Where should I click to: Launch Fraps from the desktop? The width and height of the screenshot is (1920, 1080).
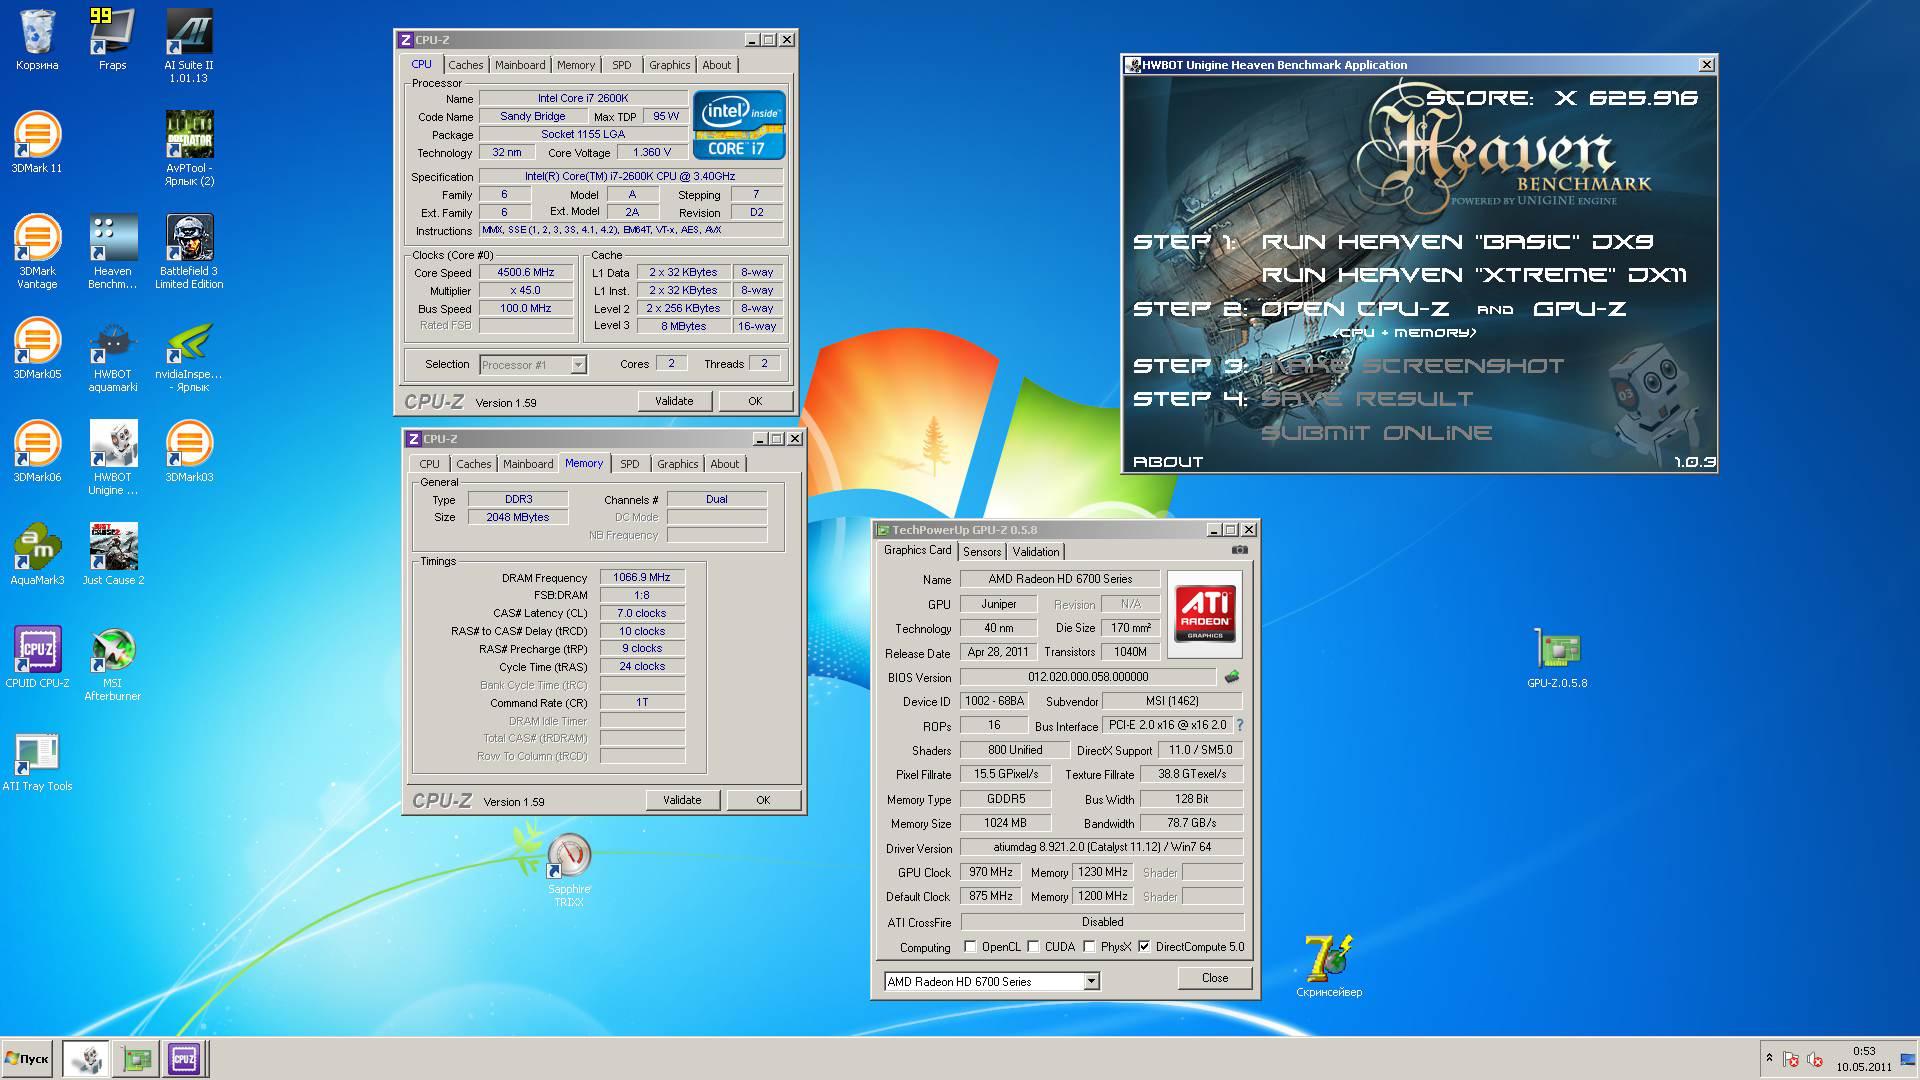(x=112, y=40)
